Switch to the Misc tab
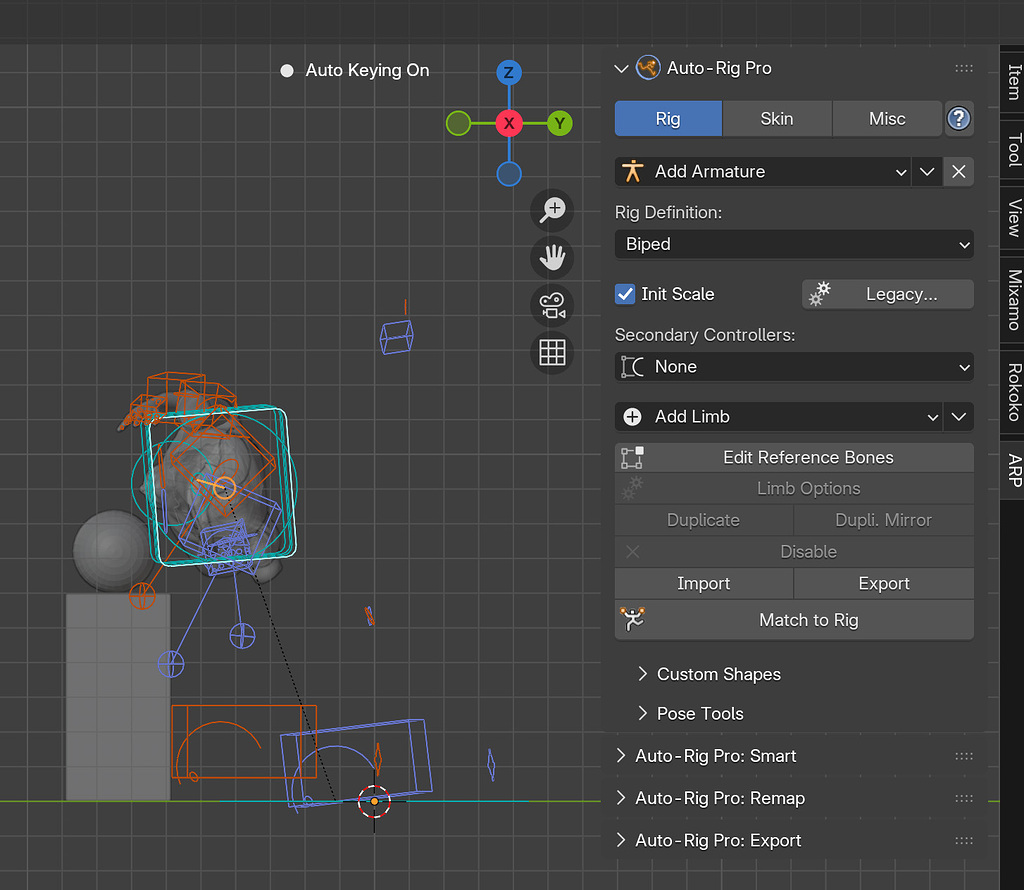 [x=887, y=119]
